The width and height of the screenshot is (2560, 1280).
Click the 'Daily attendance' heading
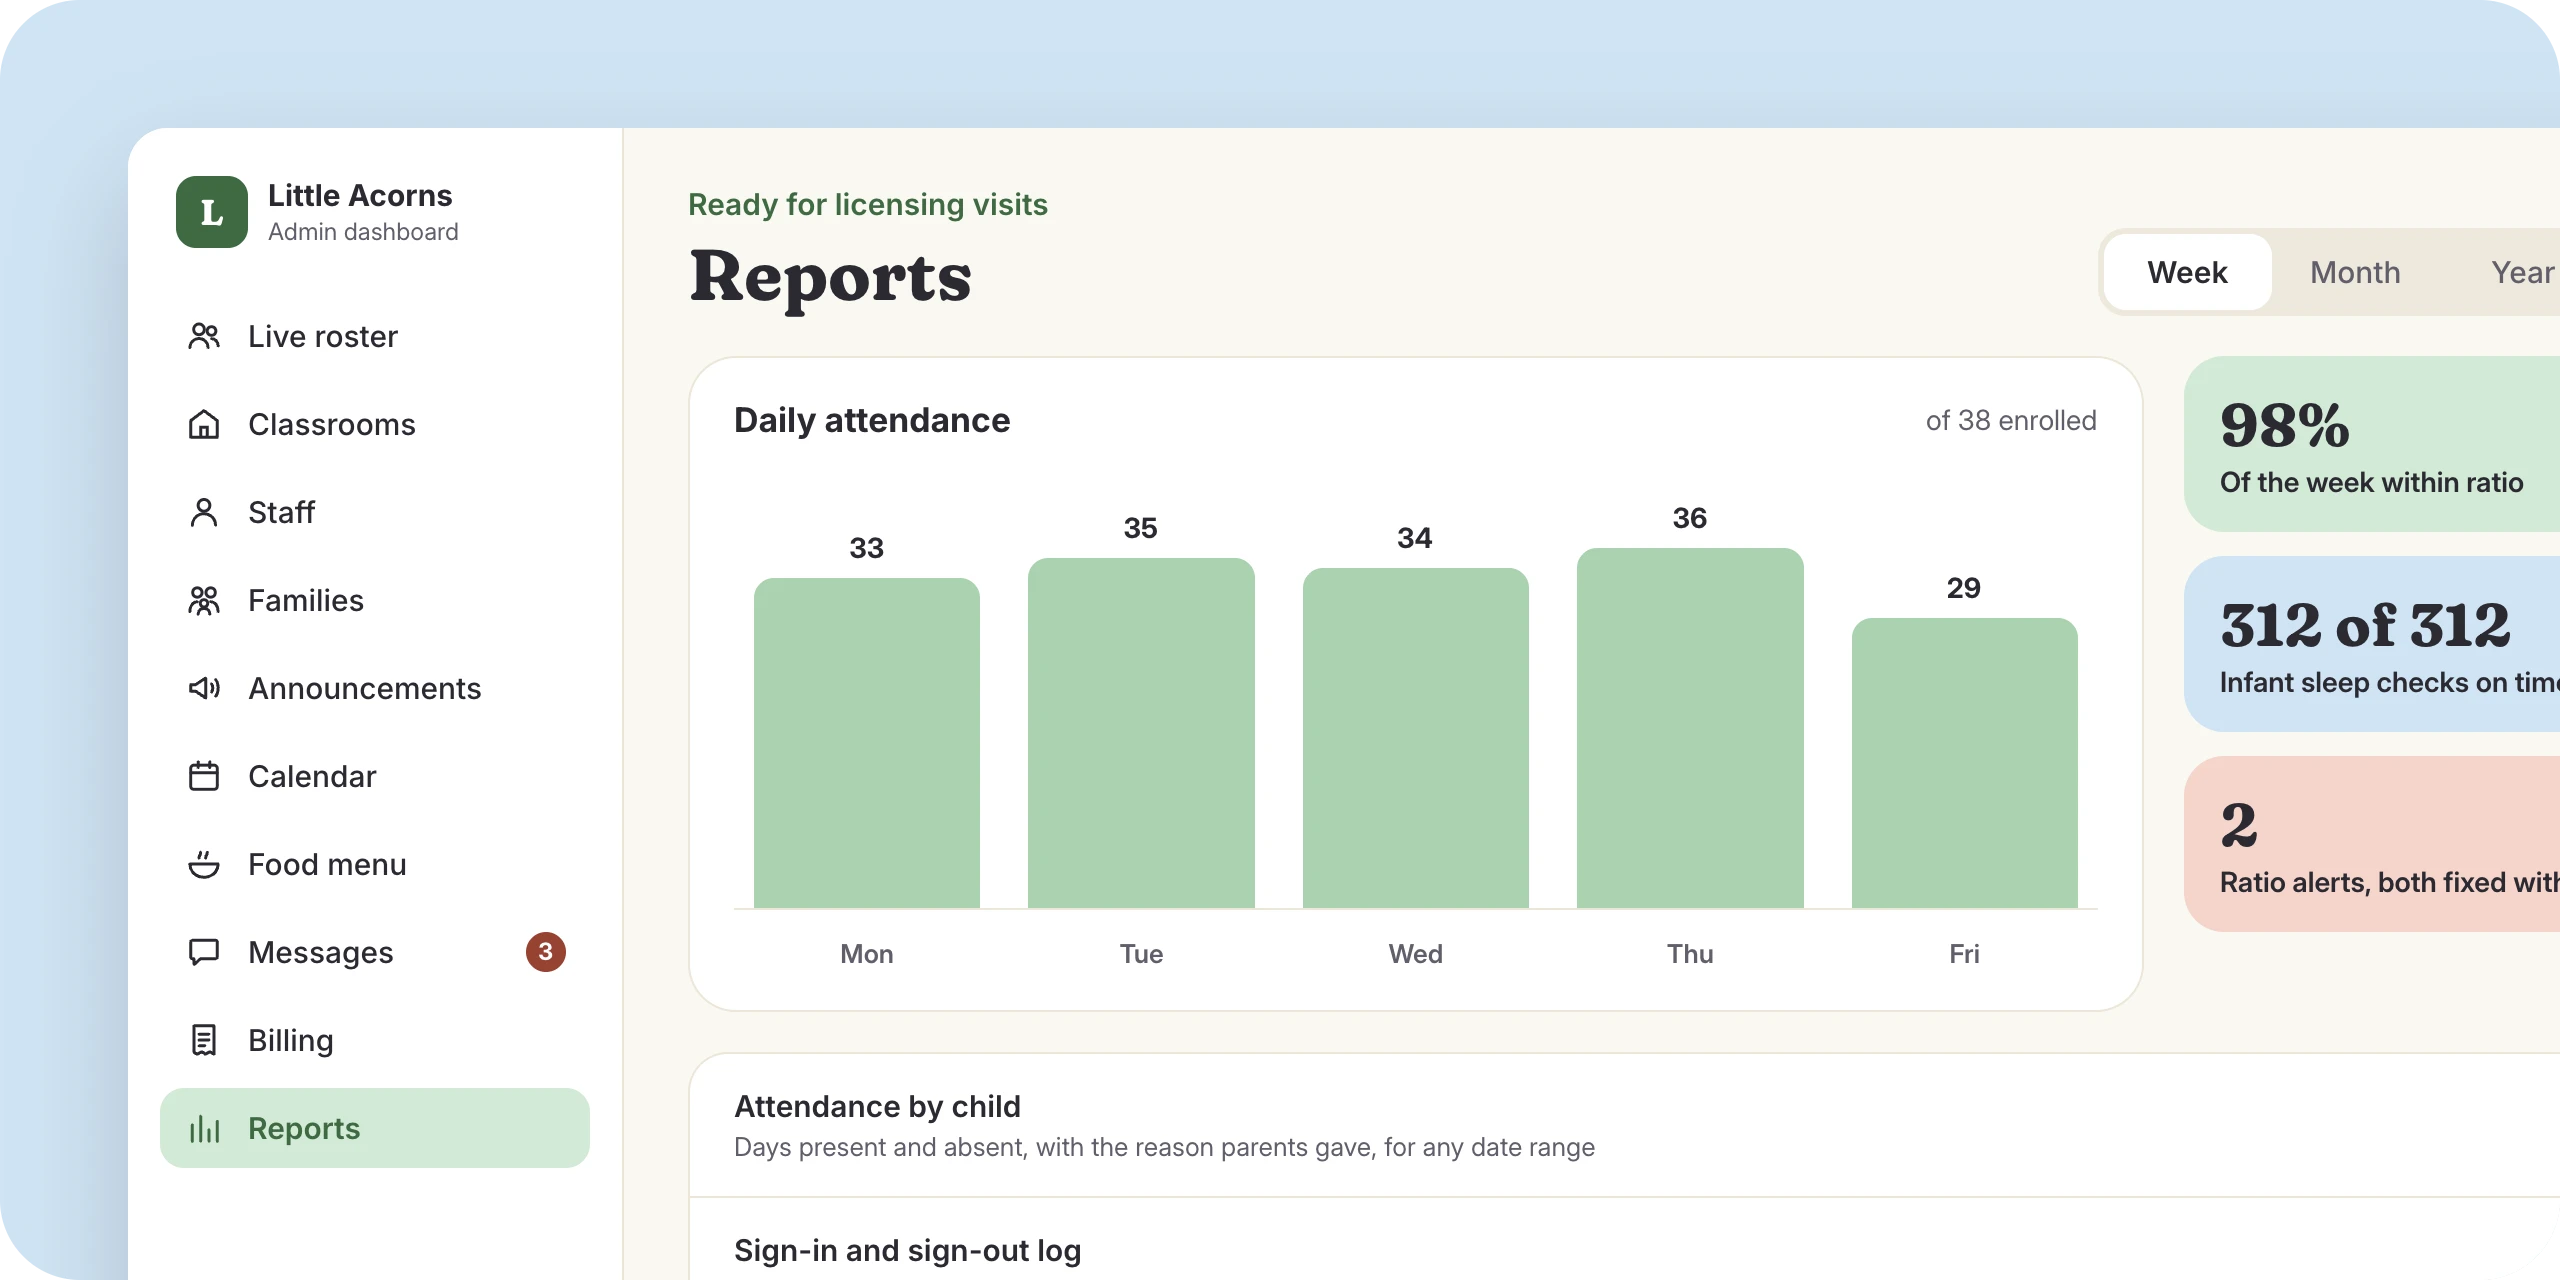pyautogui.click(x=872, y=420)
